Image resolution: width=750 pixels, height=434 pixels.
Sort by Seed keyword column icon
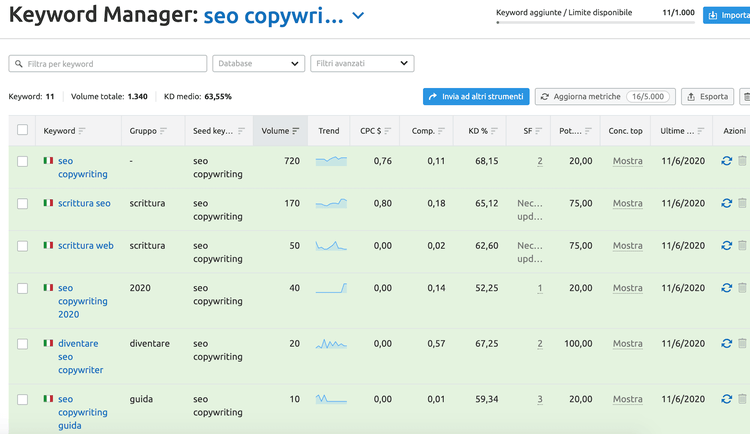tap(241, 131)
